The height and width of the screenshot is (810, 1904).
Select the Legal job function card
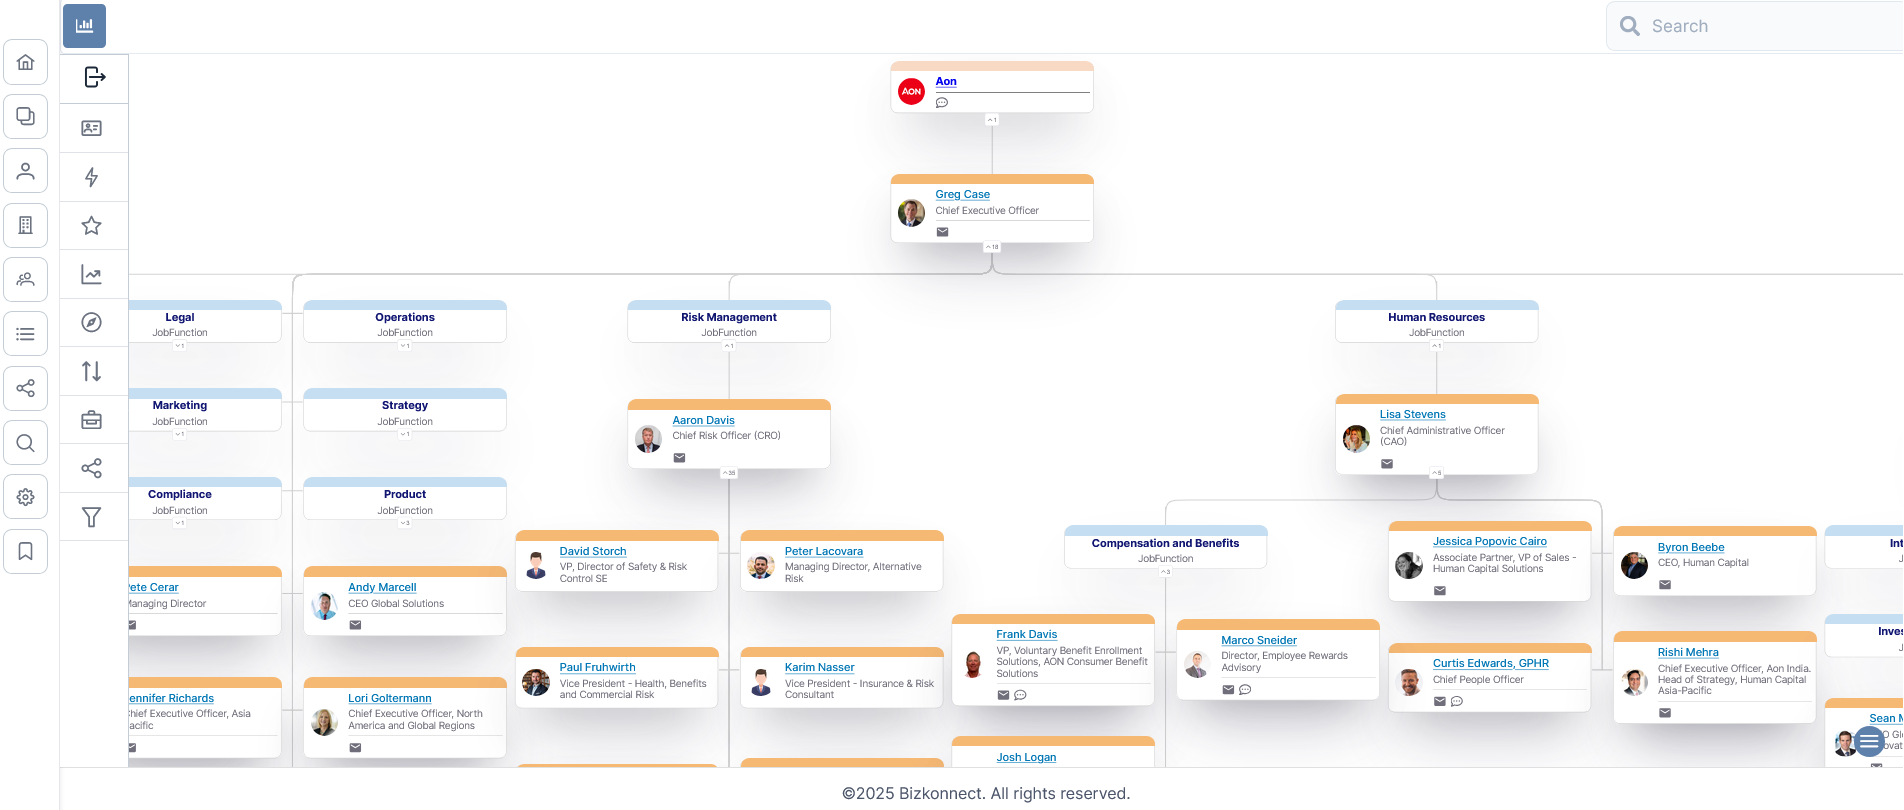[205, 322]
